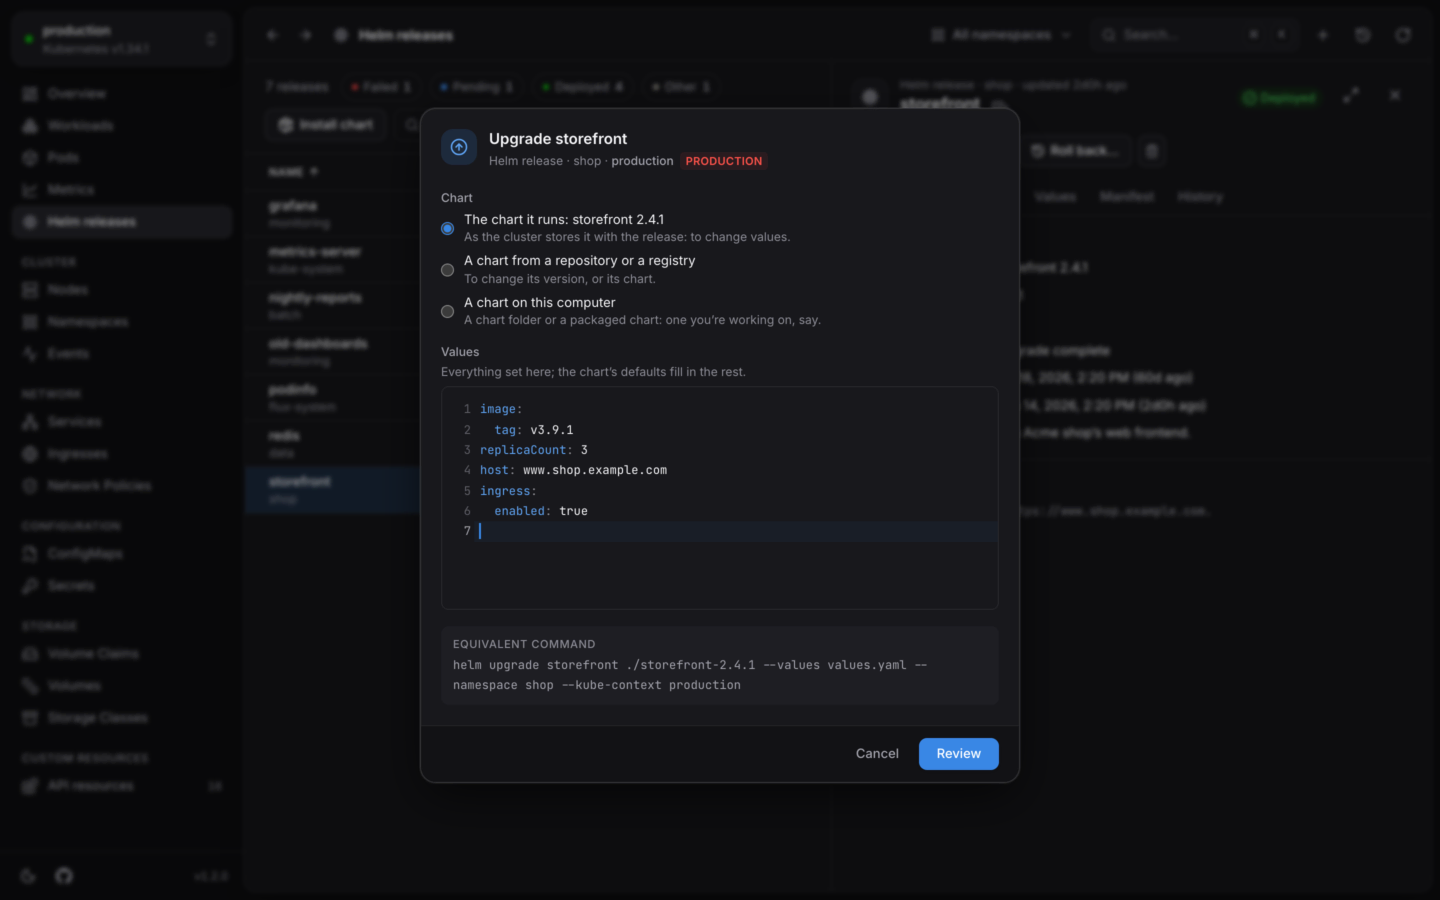Screen dimensions: 1440x900
Task: Refresh the Helm releases view
Action: pos(1403,35)
